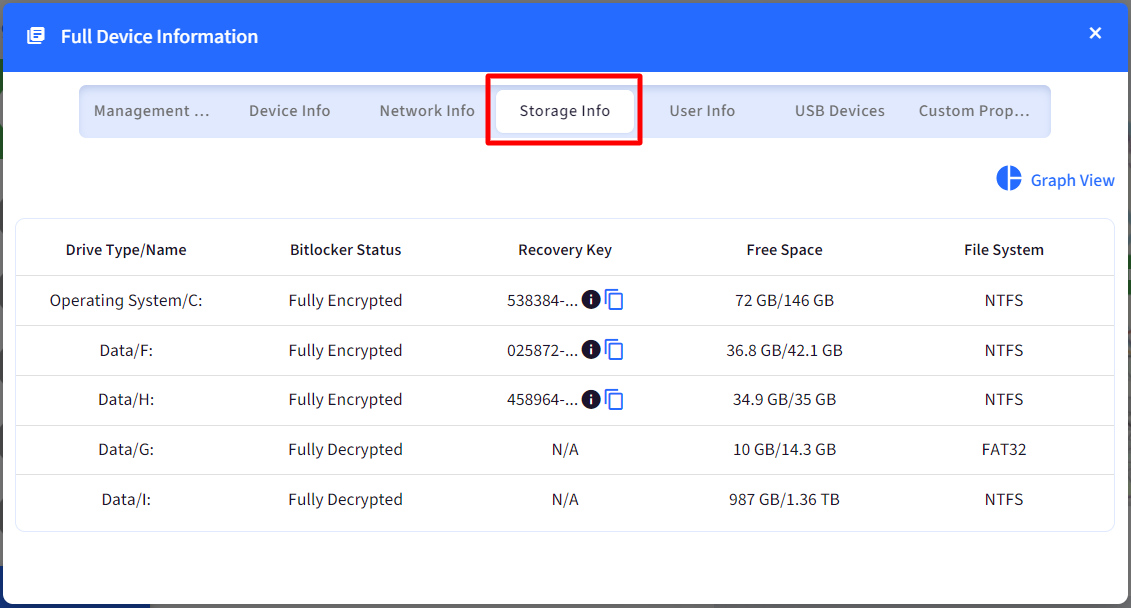Select the Data/G: drive name
The height and width of the screenshot is (608, 1131).
coord(126,449)
